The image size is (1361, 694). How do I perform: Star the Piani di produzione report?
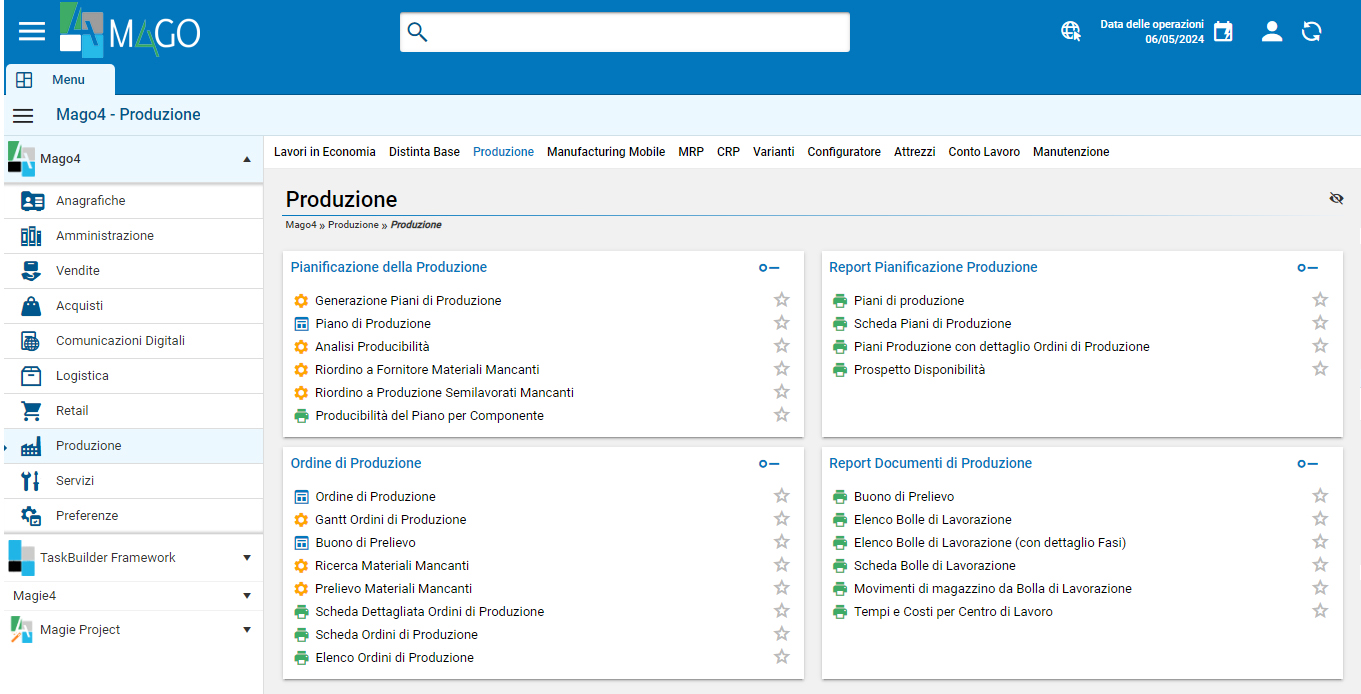(1320, 300)
